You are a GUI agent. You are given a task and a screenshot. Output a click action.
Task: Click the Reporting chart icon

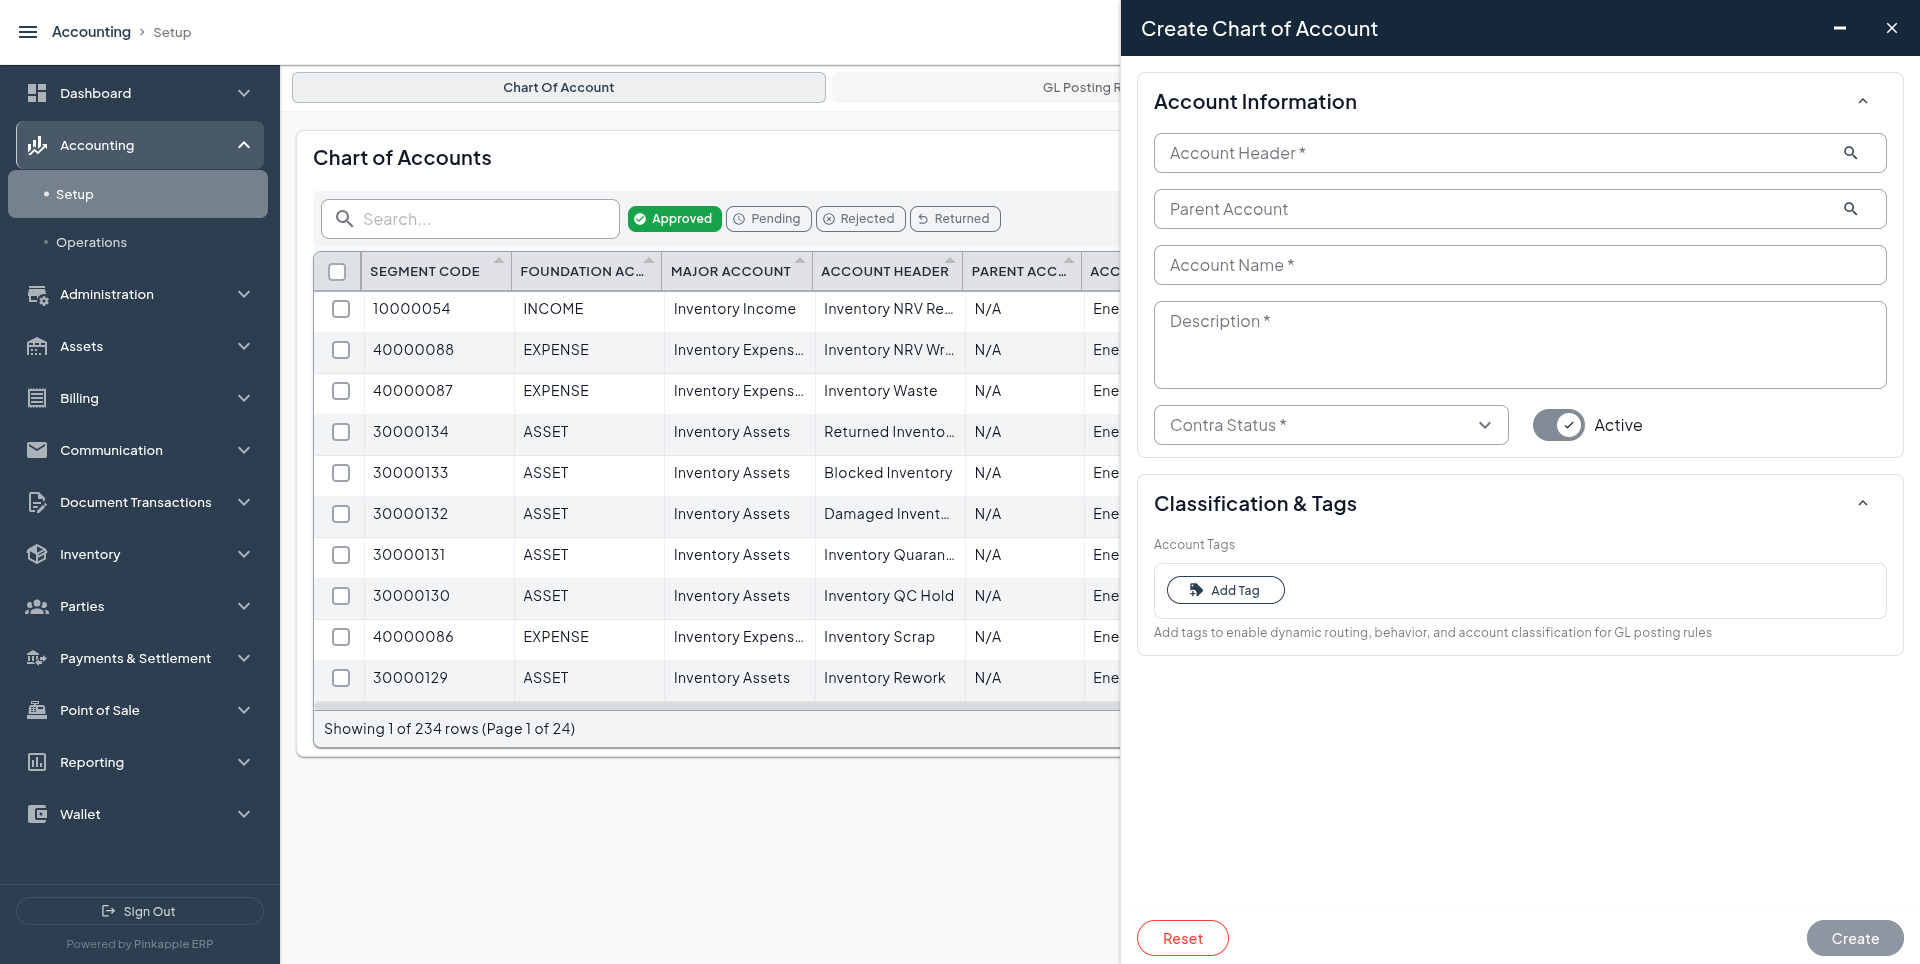(37, 762)
